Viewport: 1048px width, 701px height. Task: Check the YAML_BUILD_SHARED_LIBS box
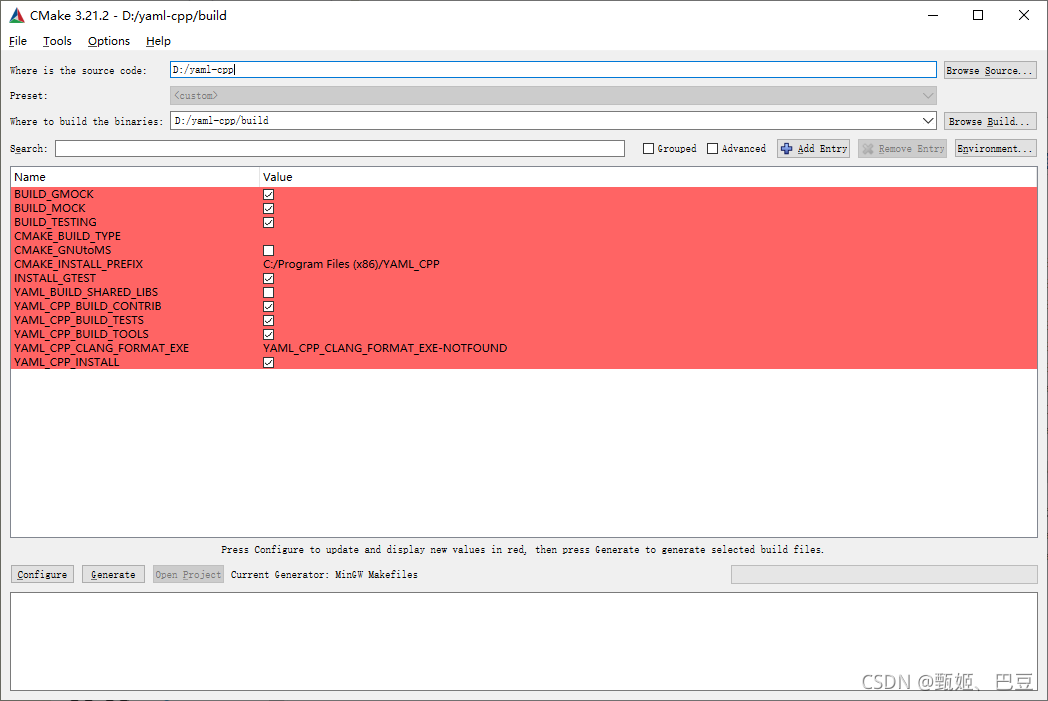point(267,292)
